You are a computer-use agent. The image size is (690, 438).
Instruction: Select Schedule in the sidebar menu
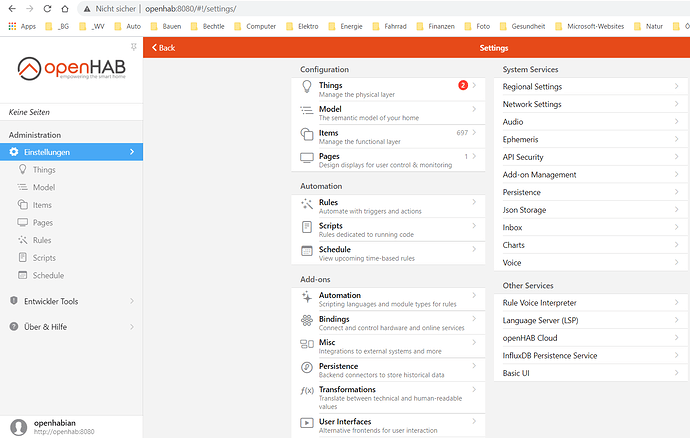pos(71,275)
